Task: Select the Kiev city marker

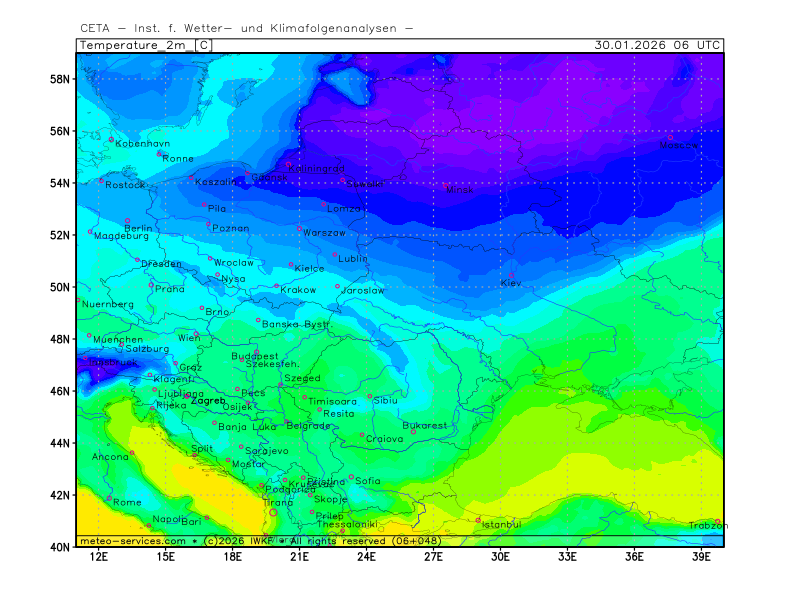Action: click(511, 275)
